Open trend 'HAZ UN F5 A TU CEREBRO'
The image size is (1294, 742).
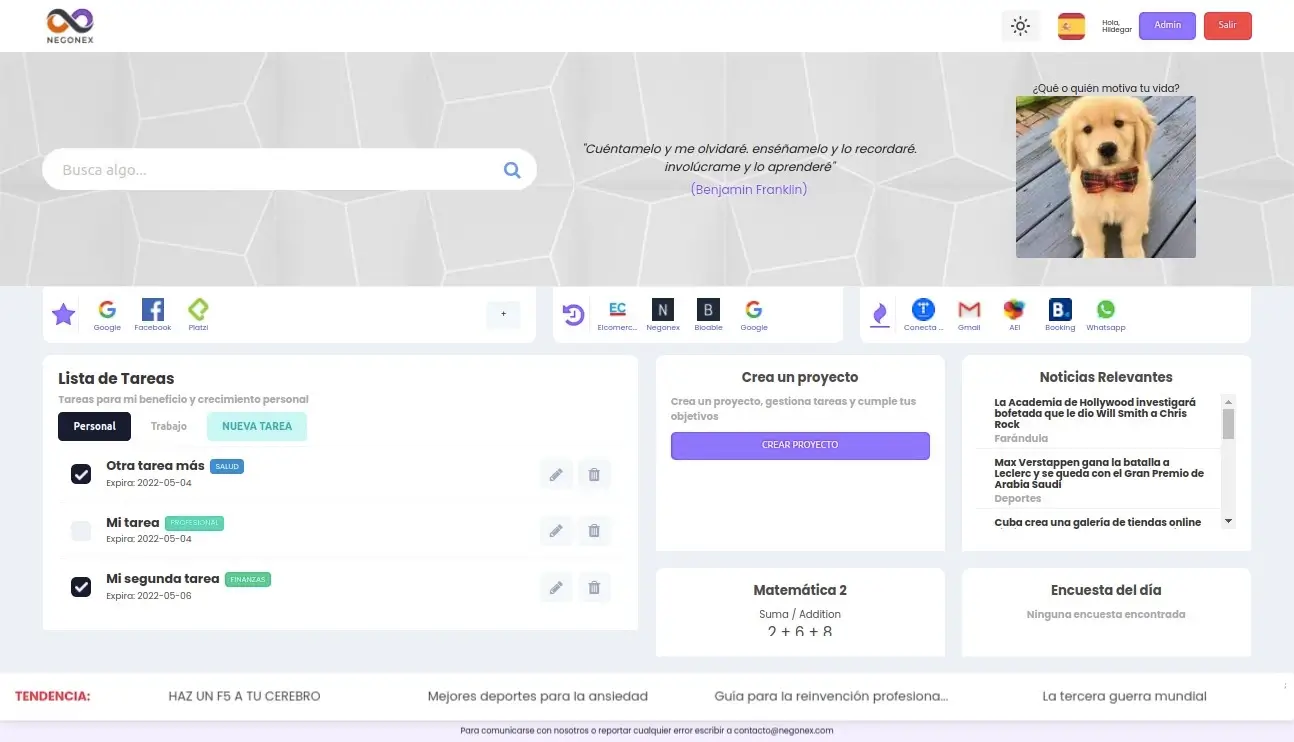[245, 696]
